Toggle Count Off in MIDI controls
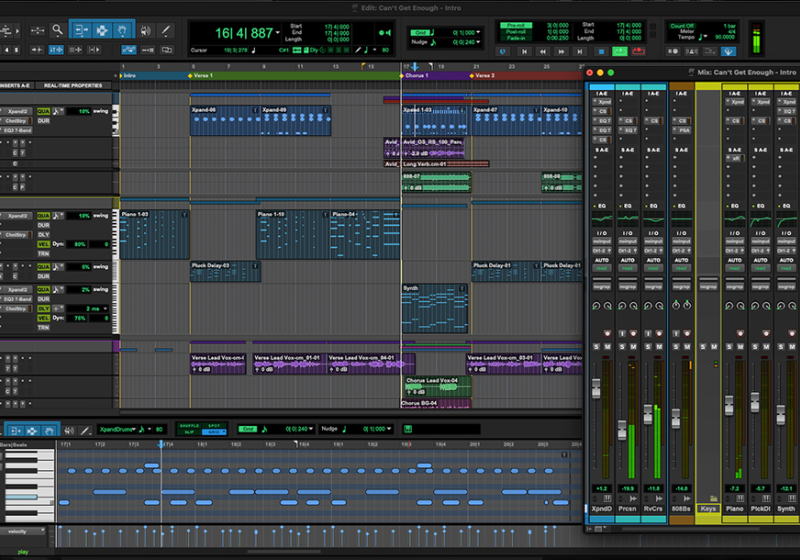 coord(682,26)
